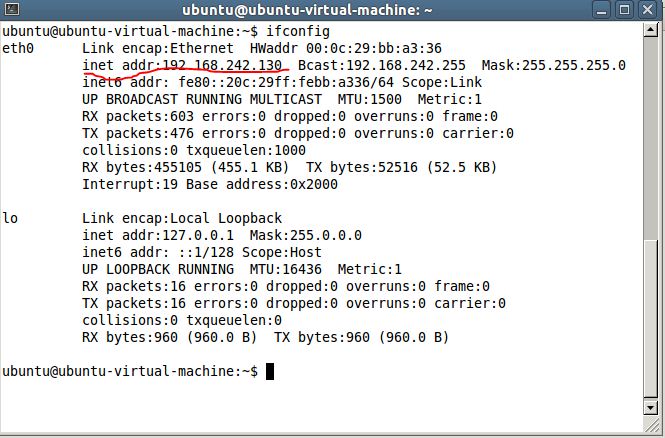Click the lo interface name
Screen dimensions: 665x438
10,218
